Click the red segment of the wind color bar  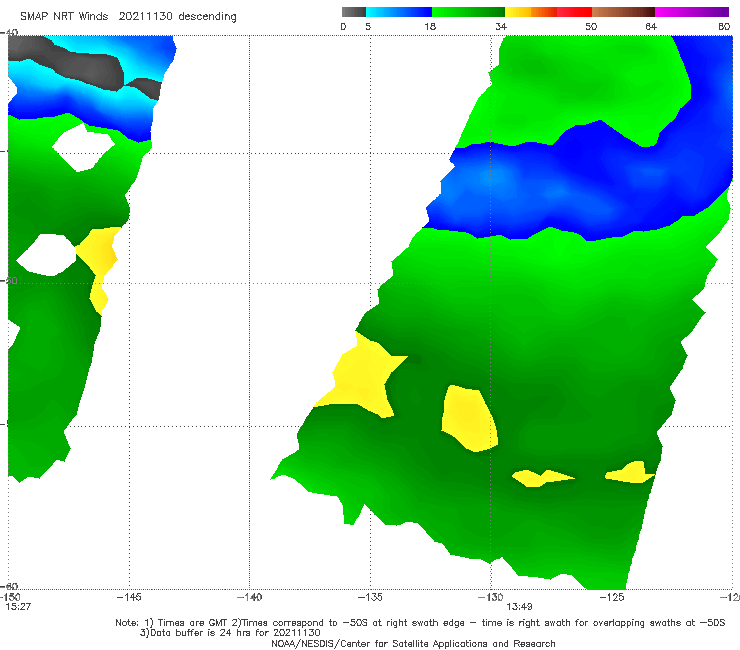tap(574, 12)
